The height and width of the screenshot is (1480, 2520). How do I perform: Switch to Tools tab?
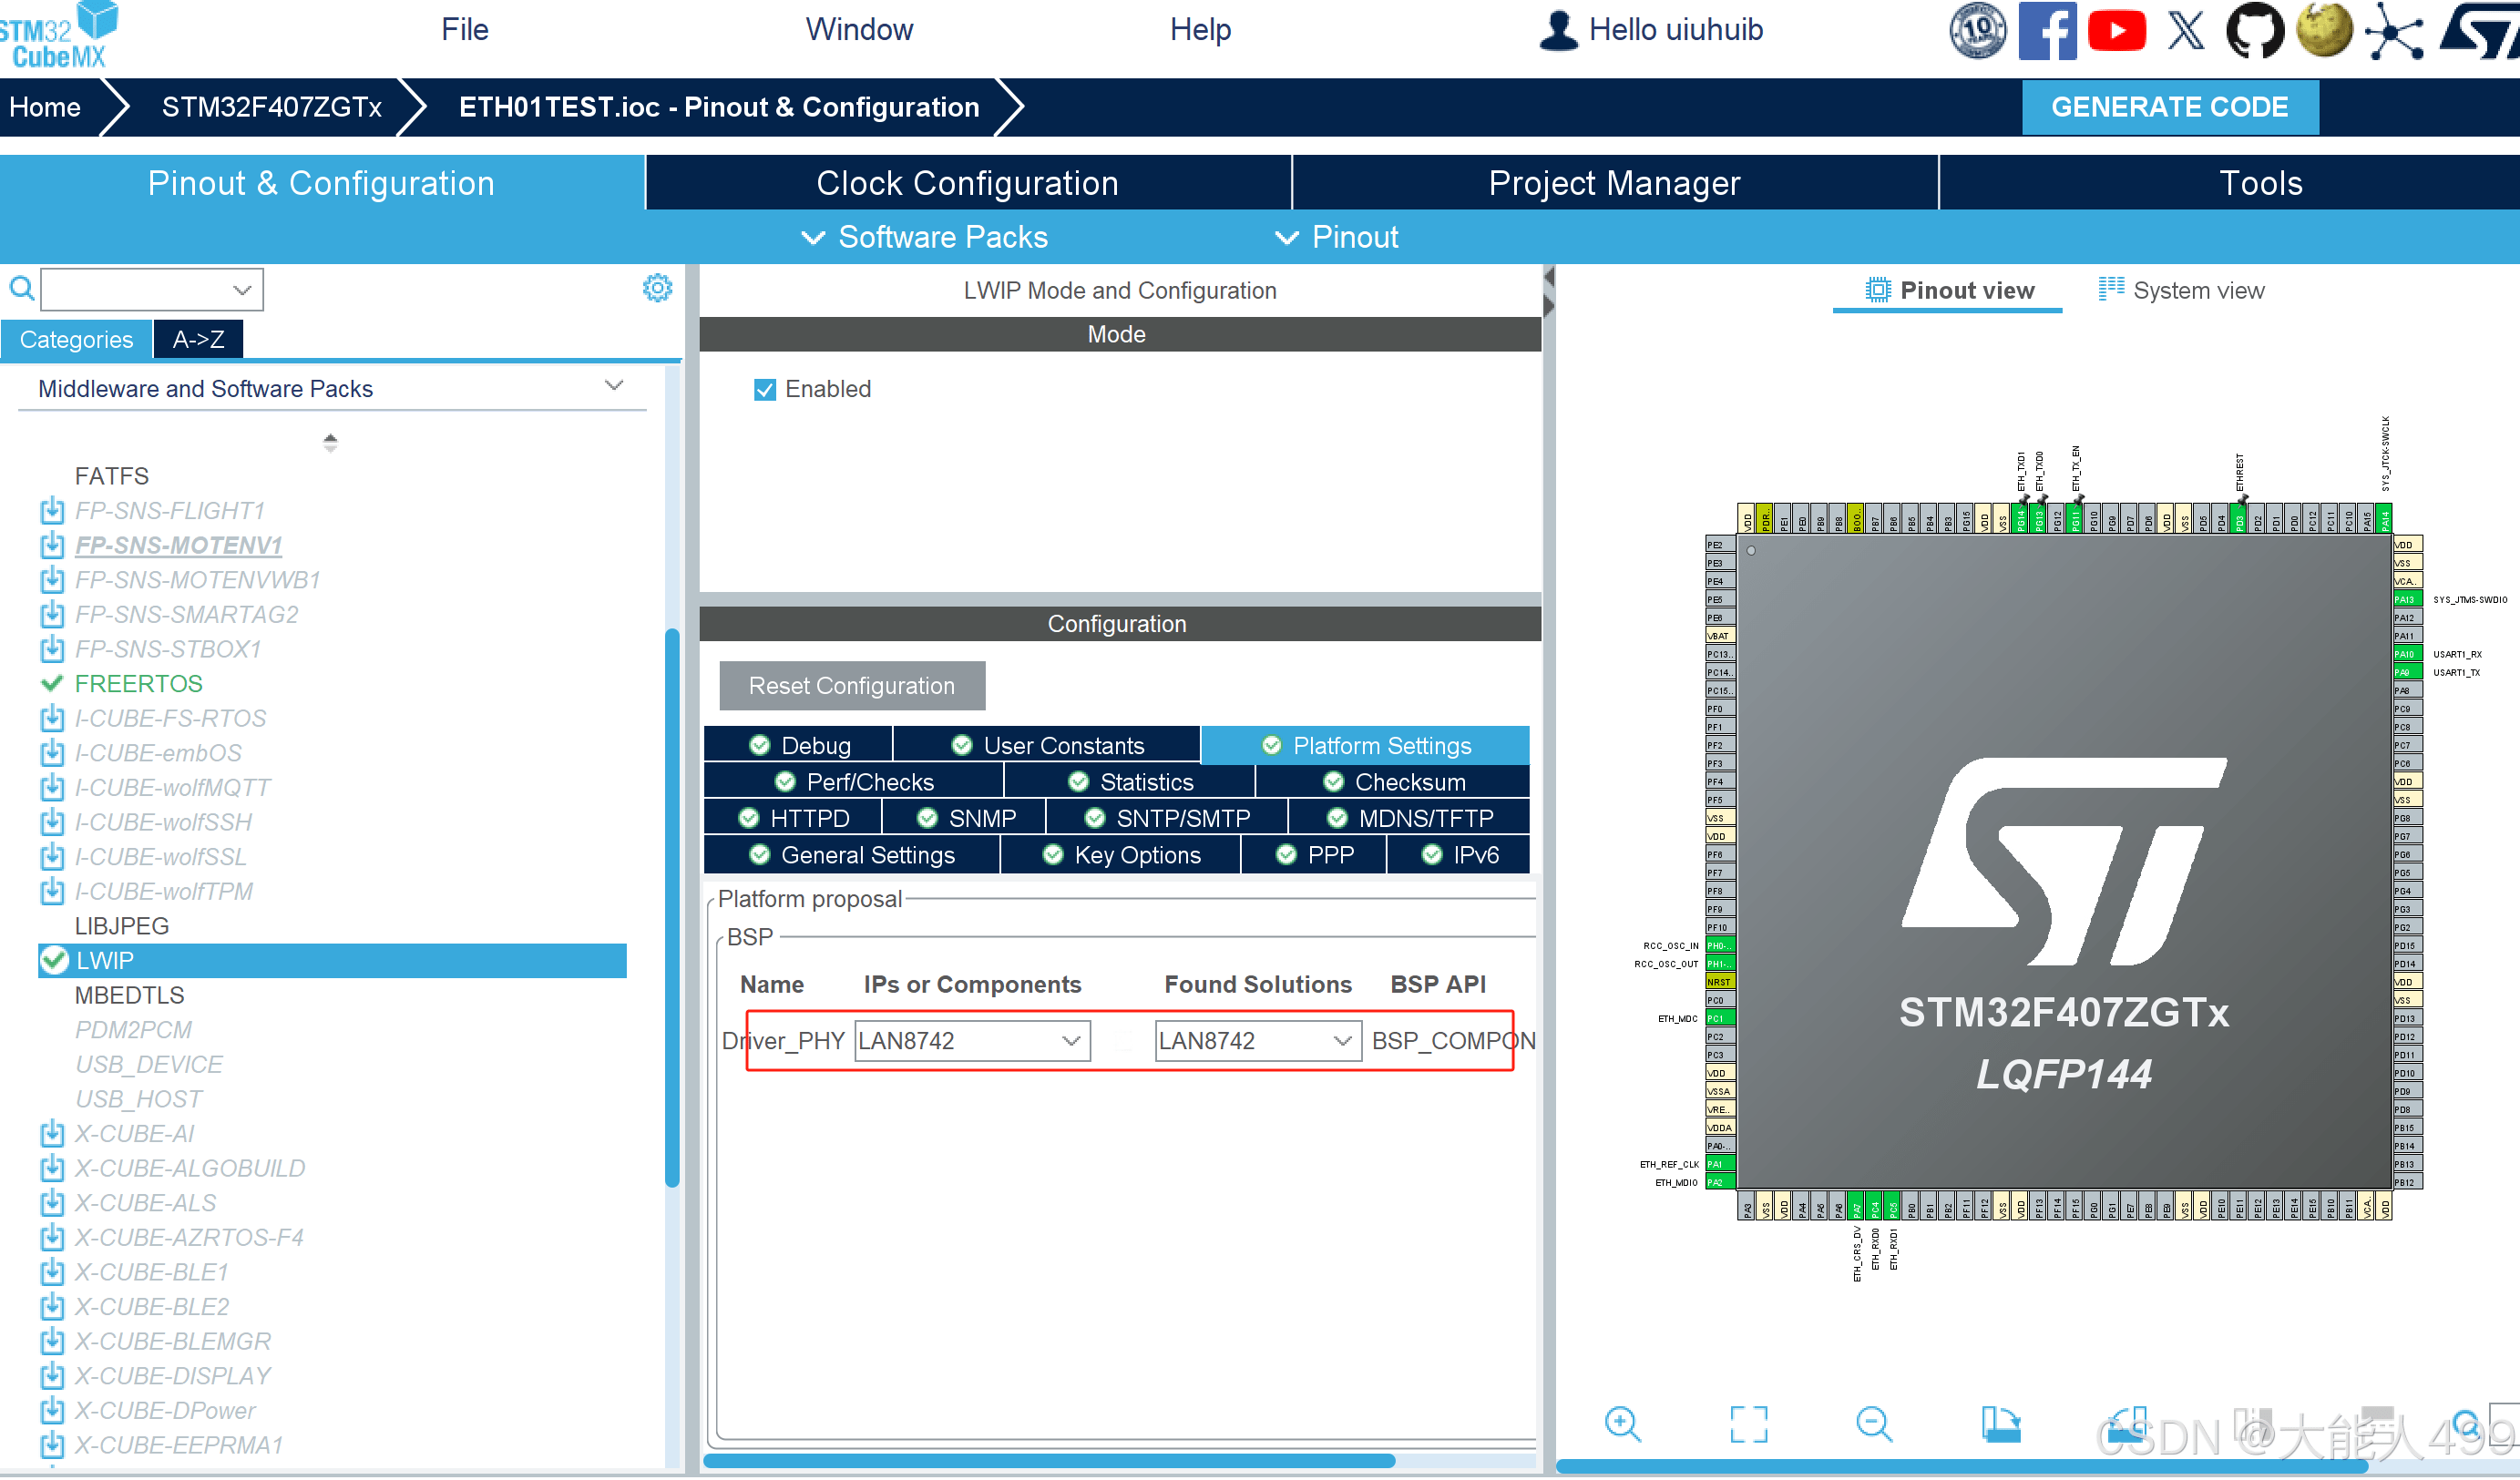pyautogui.click(x=2230, y=183)
